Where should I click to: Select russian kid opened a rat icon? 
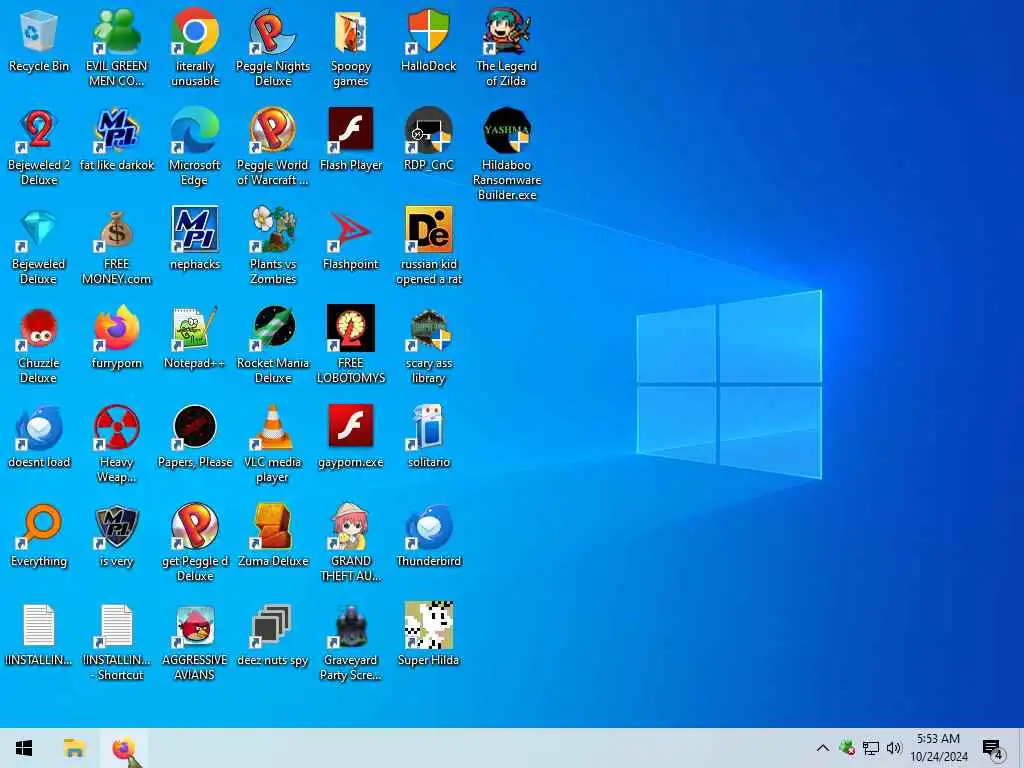coord(428,246)
